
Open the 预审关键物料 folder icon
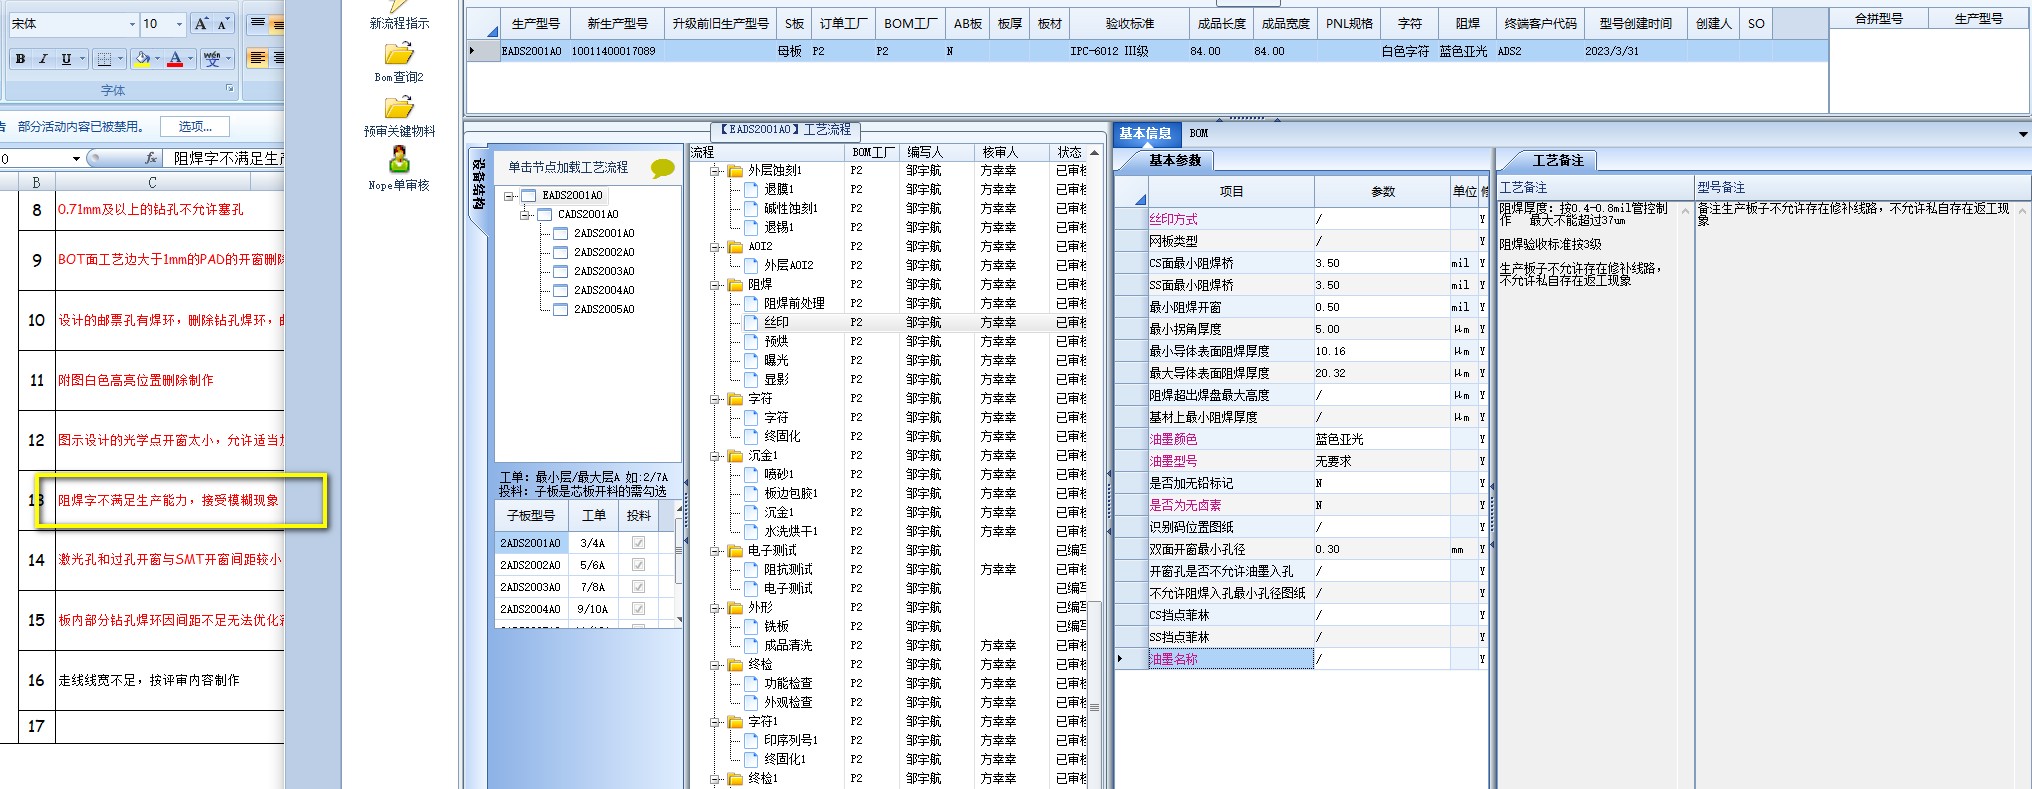point(399,107)
